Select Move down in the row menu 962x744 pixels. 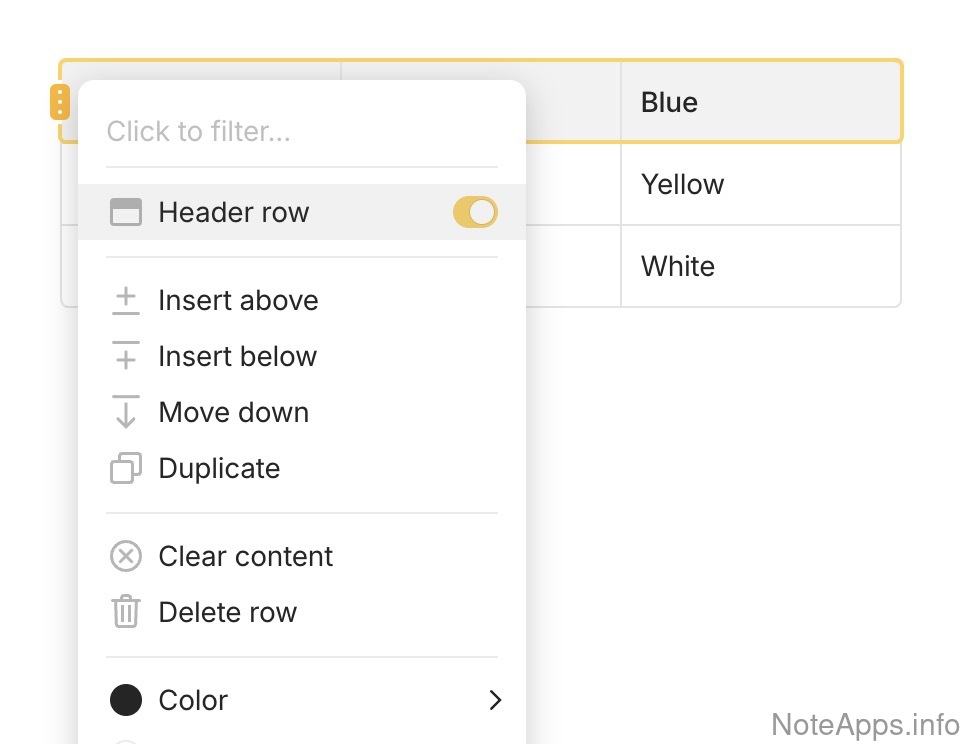[x=233, y=412]
